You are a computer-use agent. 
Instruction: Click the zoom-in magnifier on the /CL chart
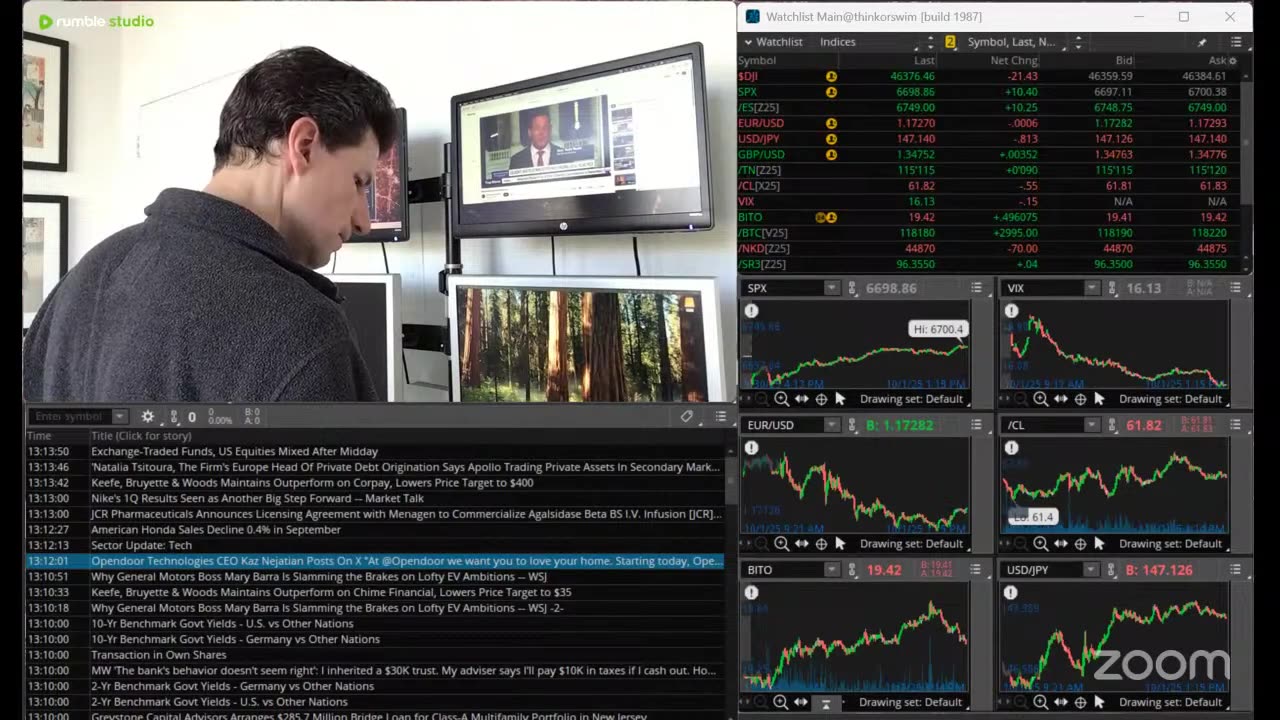pyautogui.click(x=1041, y=544)
